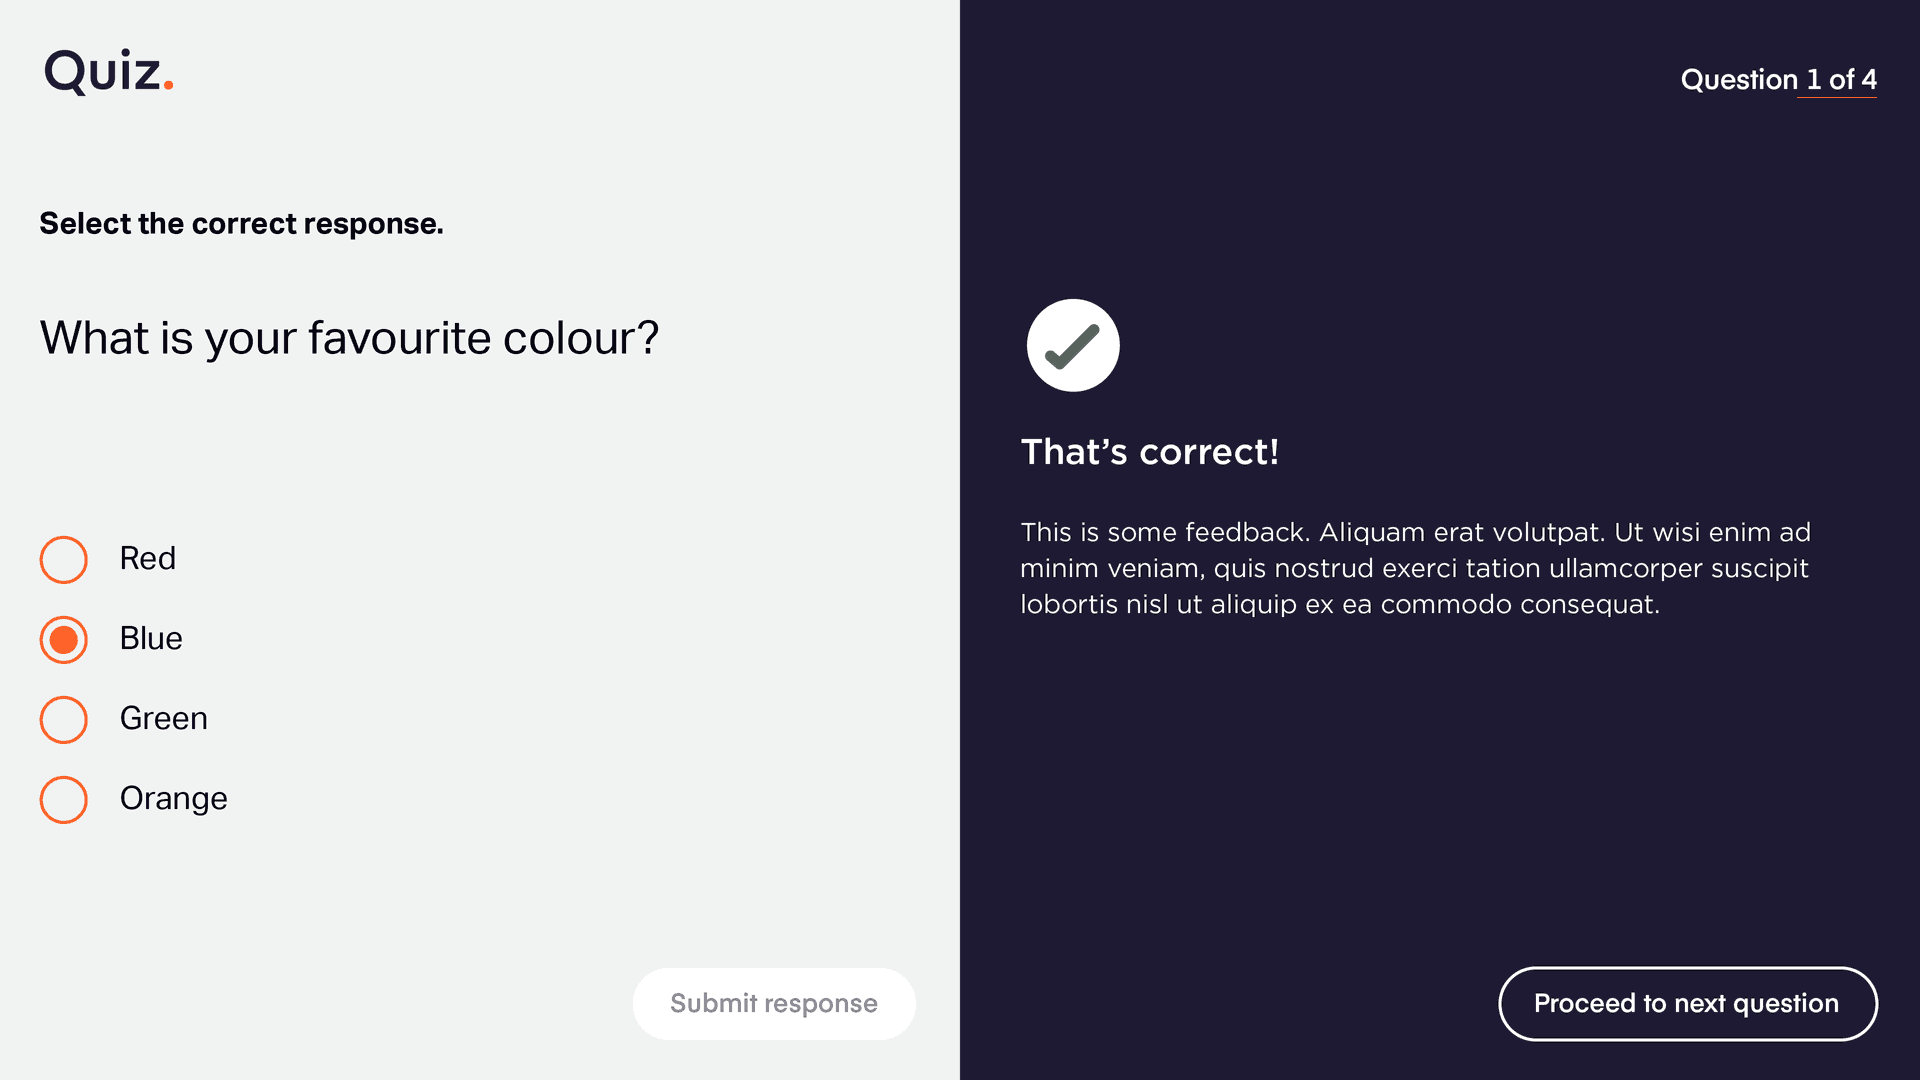Submit response using the white button

pyautogui.click(x=774, y=1003)
